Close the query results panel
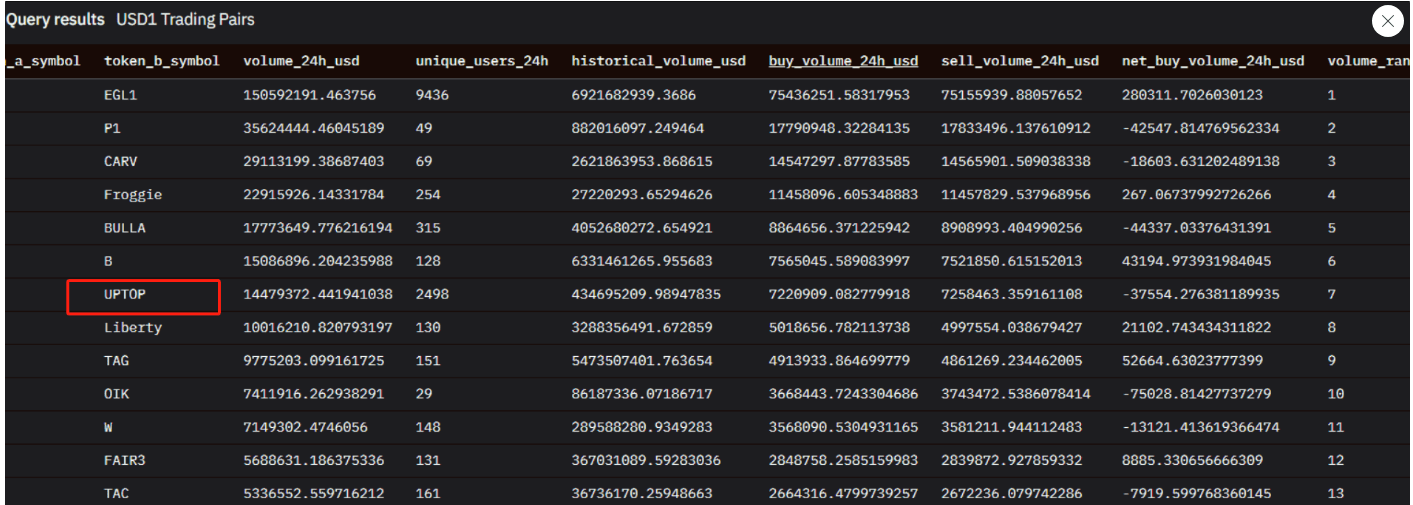Image resolution: width=1413 pixels, height=505 pixels. (x=1387, y=21)
